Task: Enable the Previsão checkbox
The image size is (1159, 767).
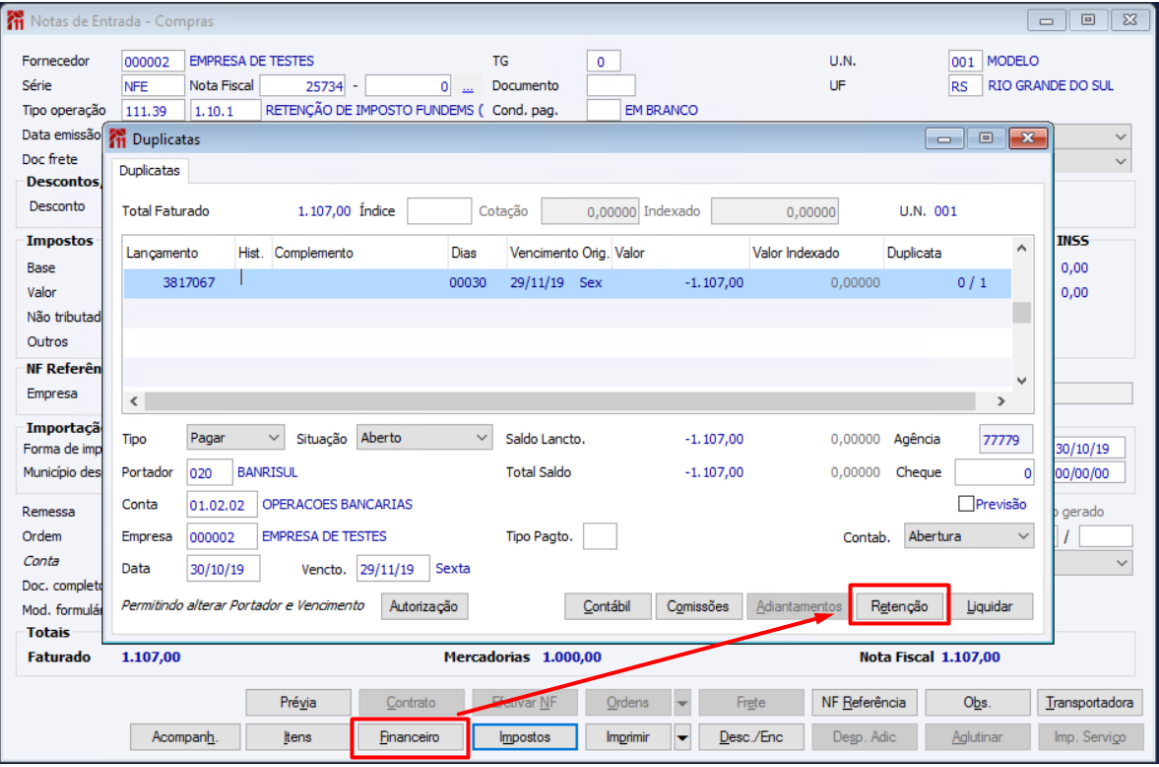Action: point(965,504)
